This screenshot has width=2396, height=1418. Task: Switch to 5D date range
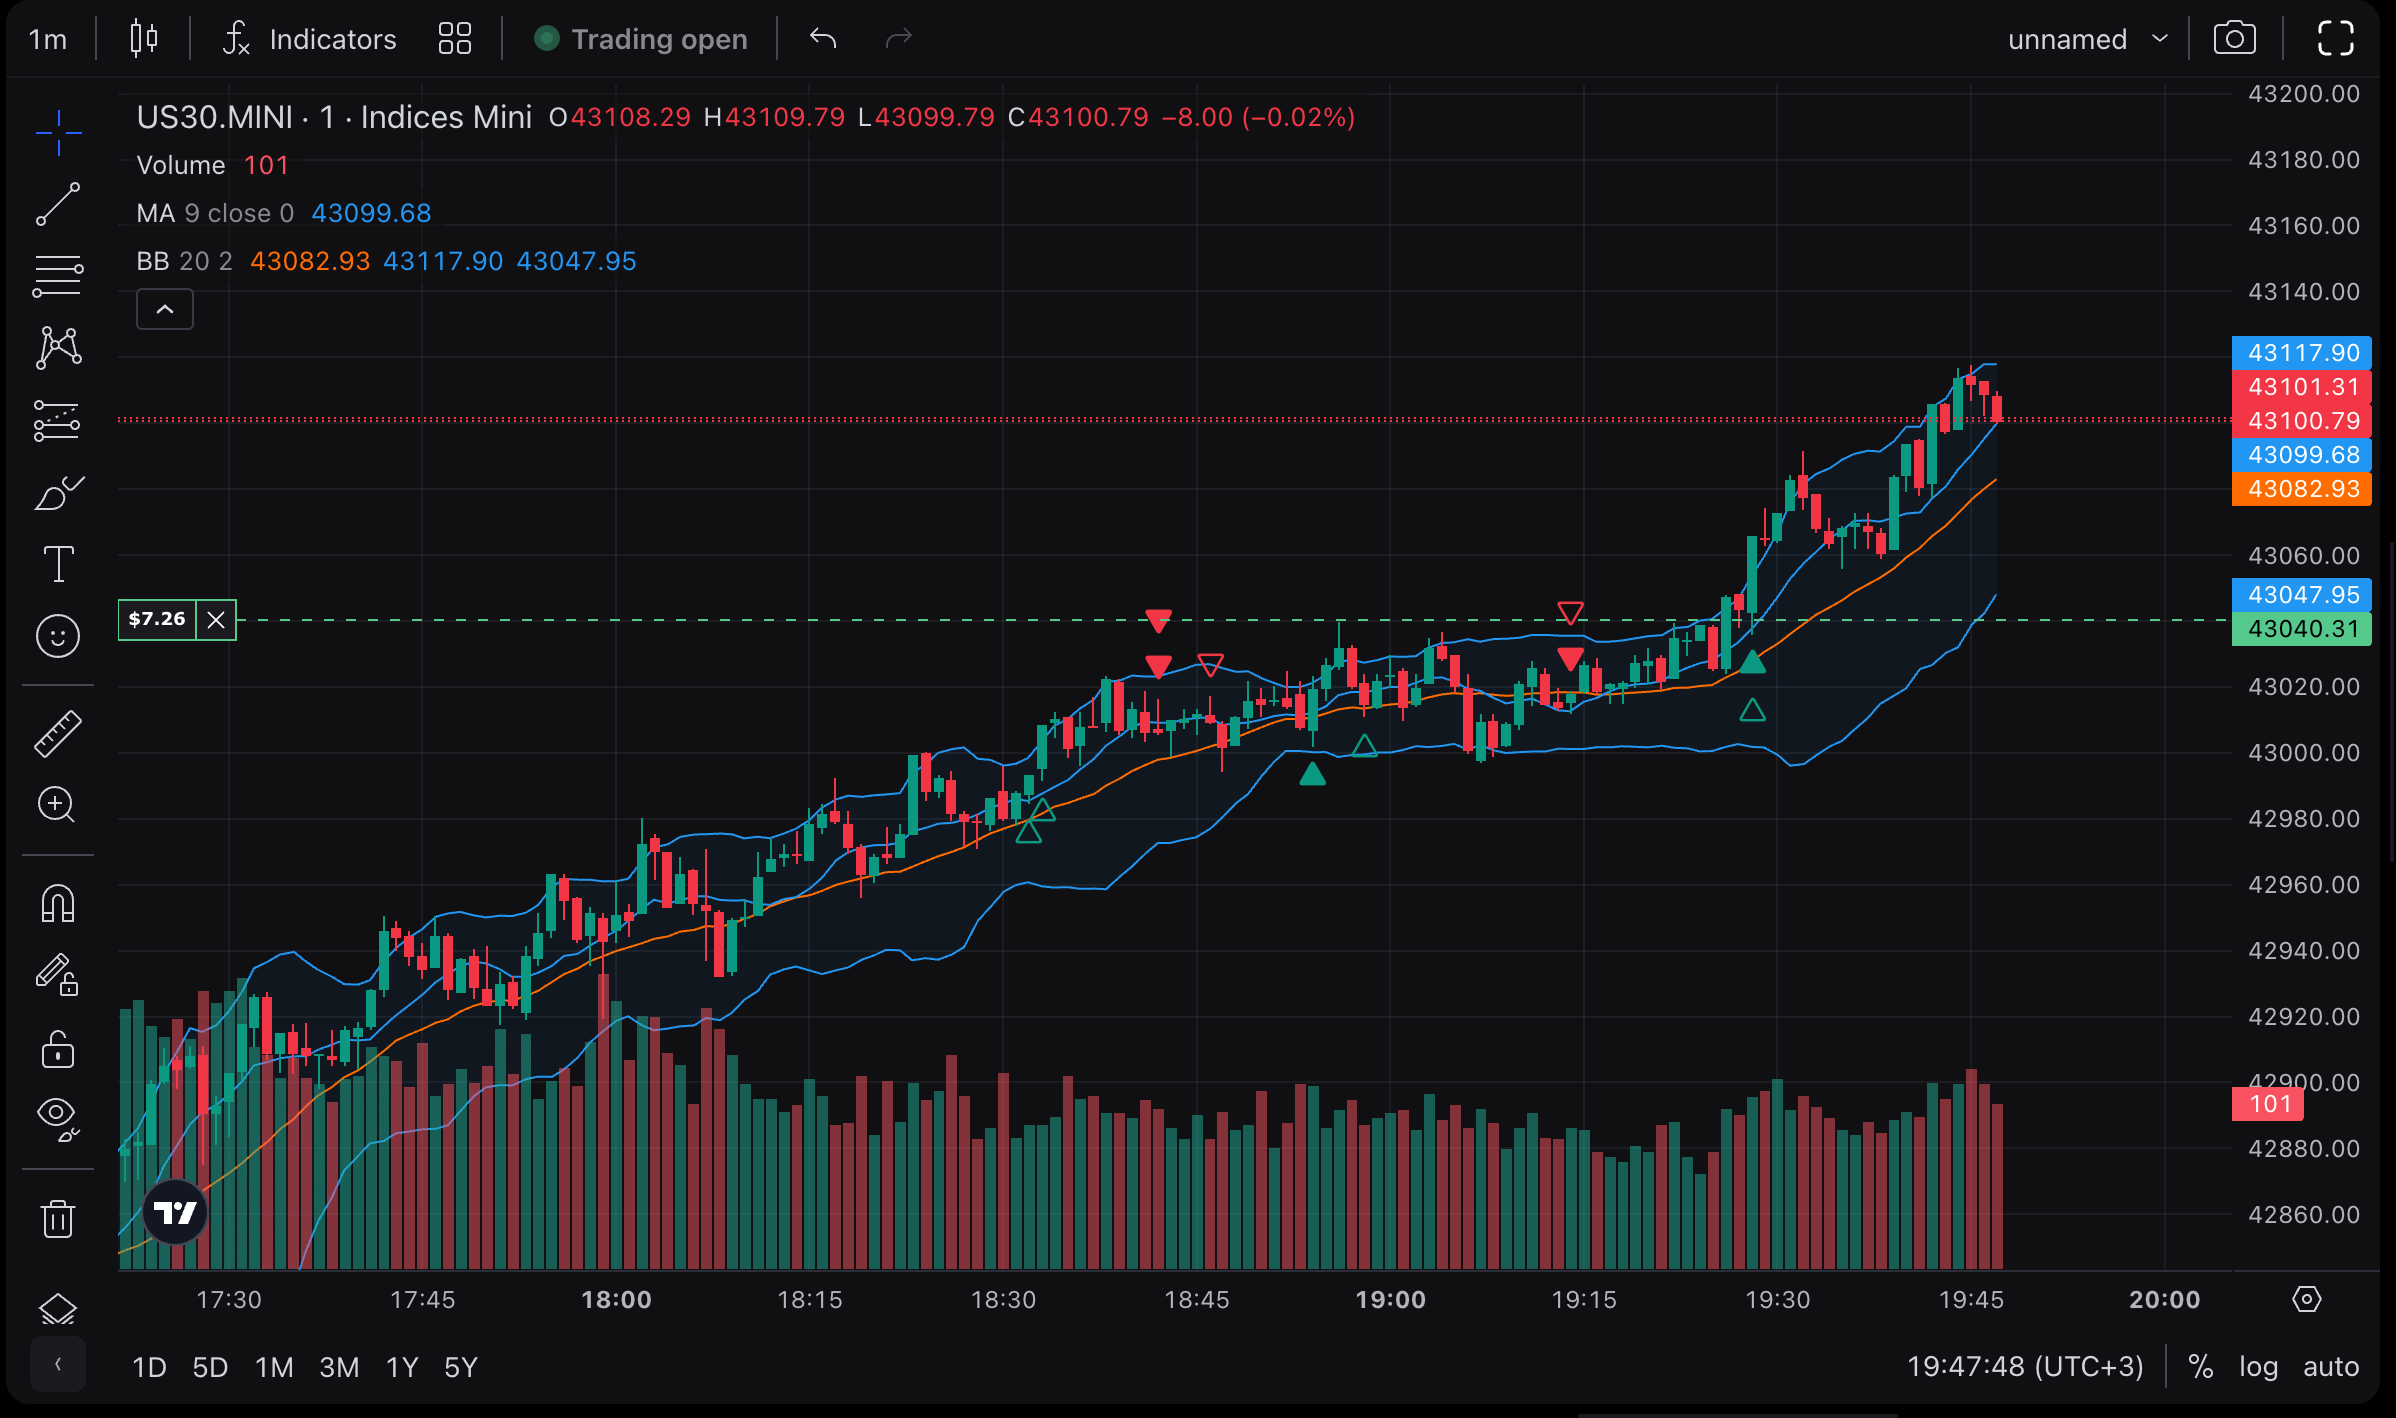pos(210,1367)
